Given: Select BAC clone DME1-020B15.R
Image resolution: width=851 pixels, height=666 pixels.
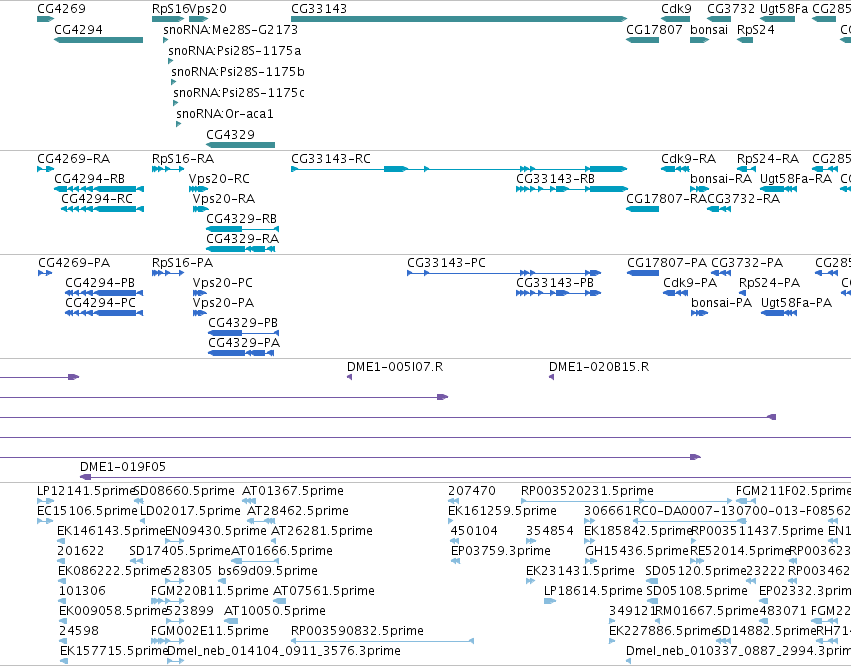Looking at the screenshot, I should pos(551,377).
